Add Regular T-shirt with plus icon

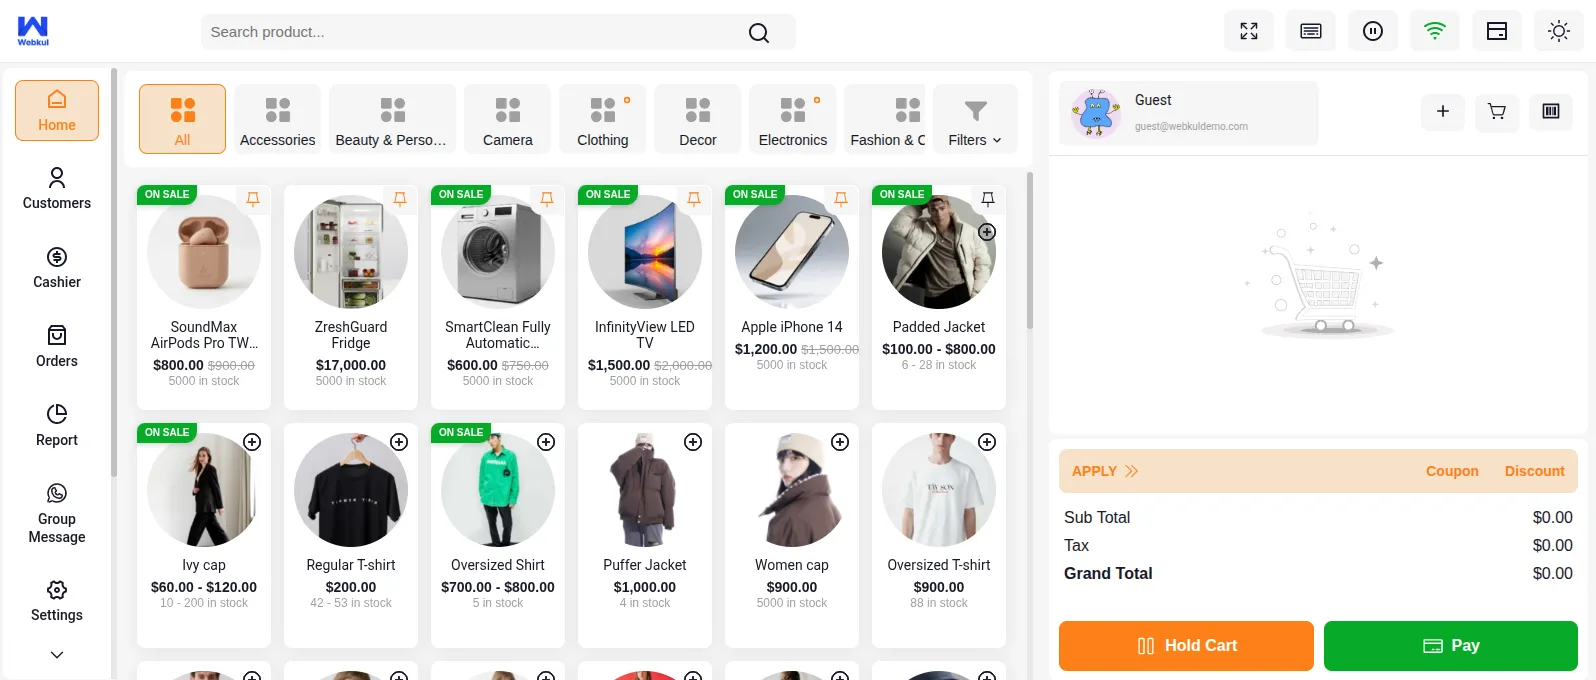(399, 442)
